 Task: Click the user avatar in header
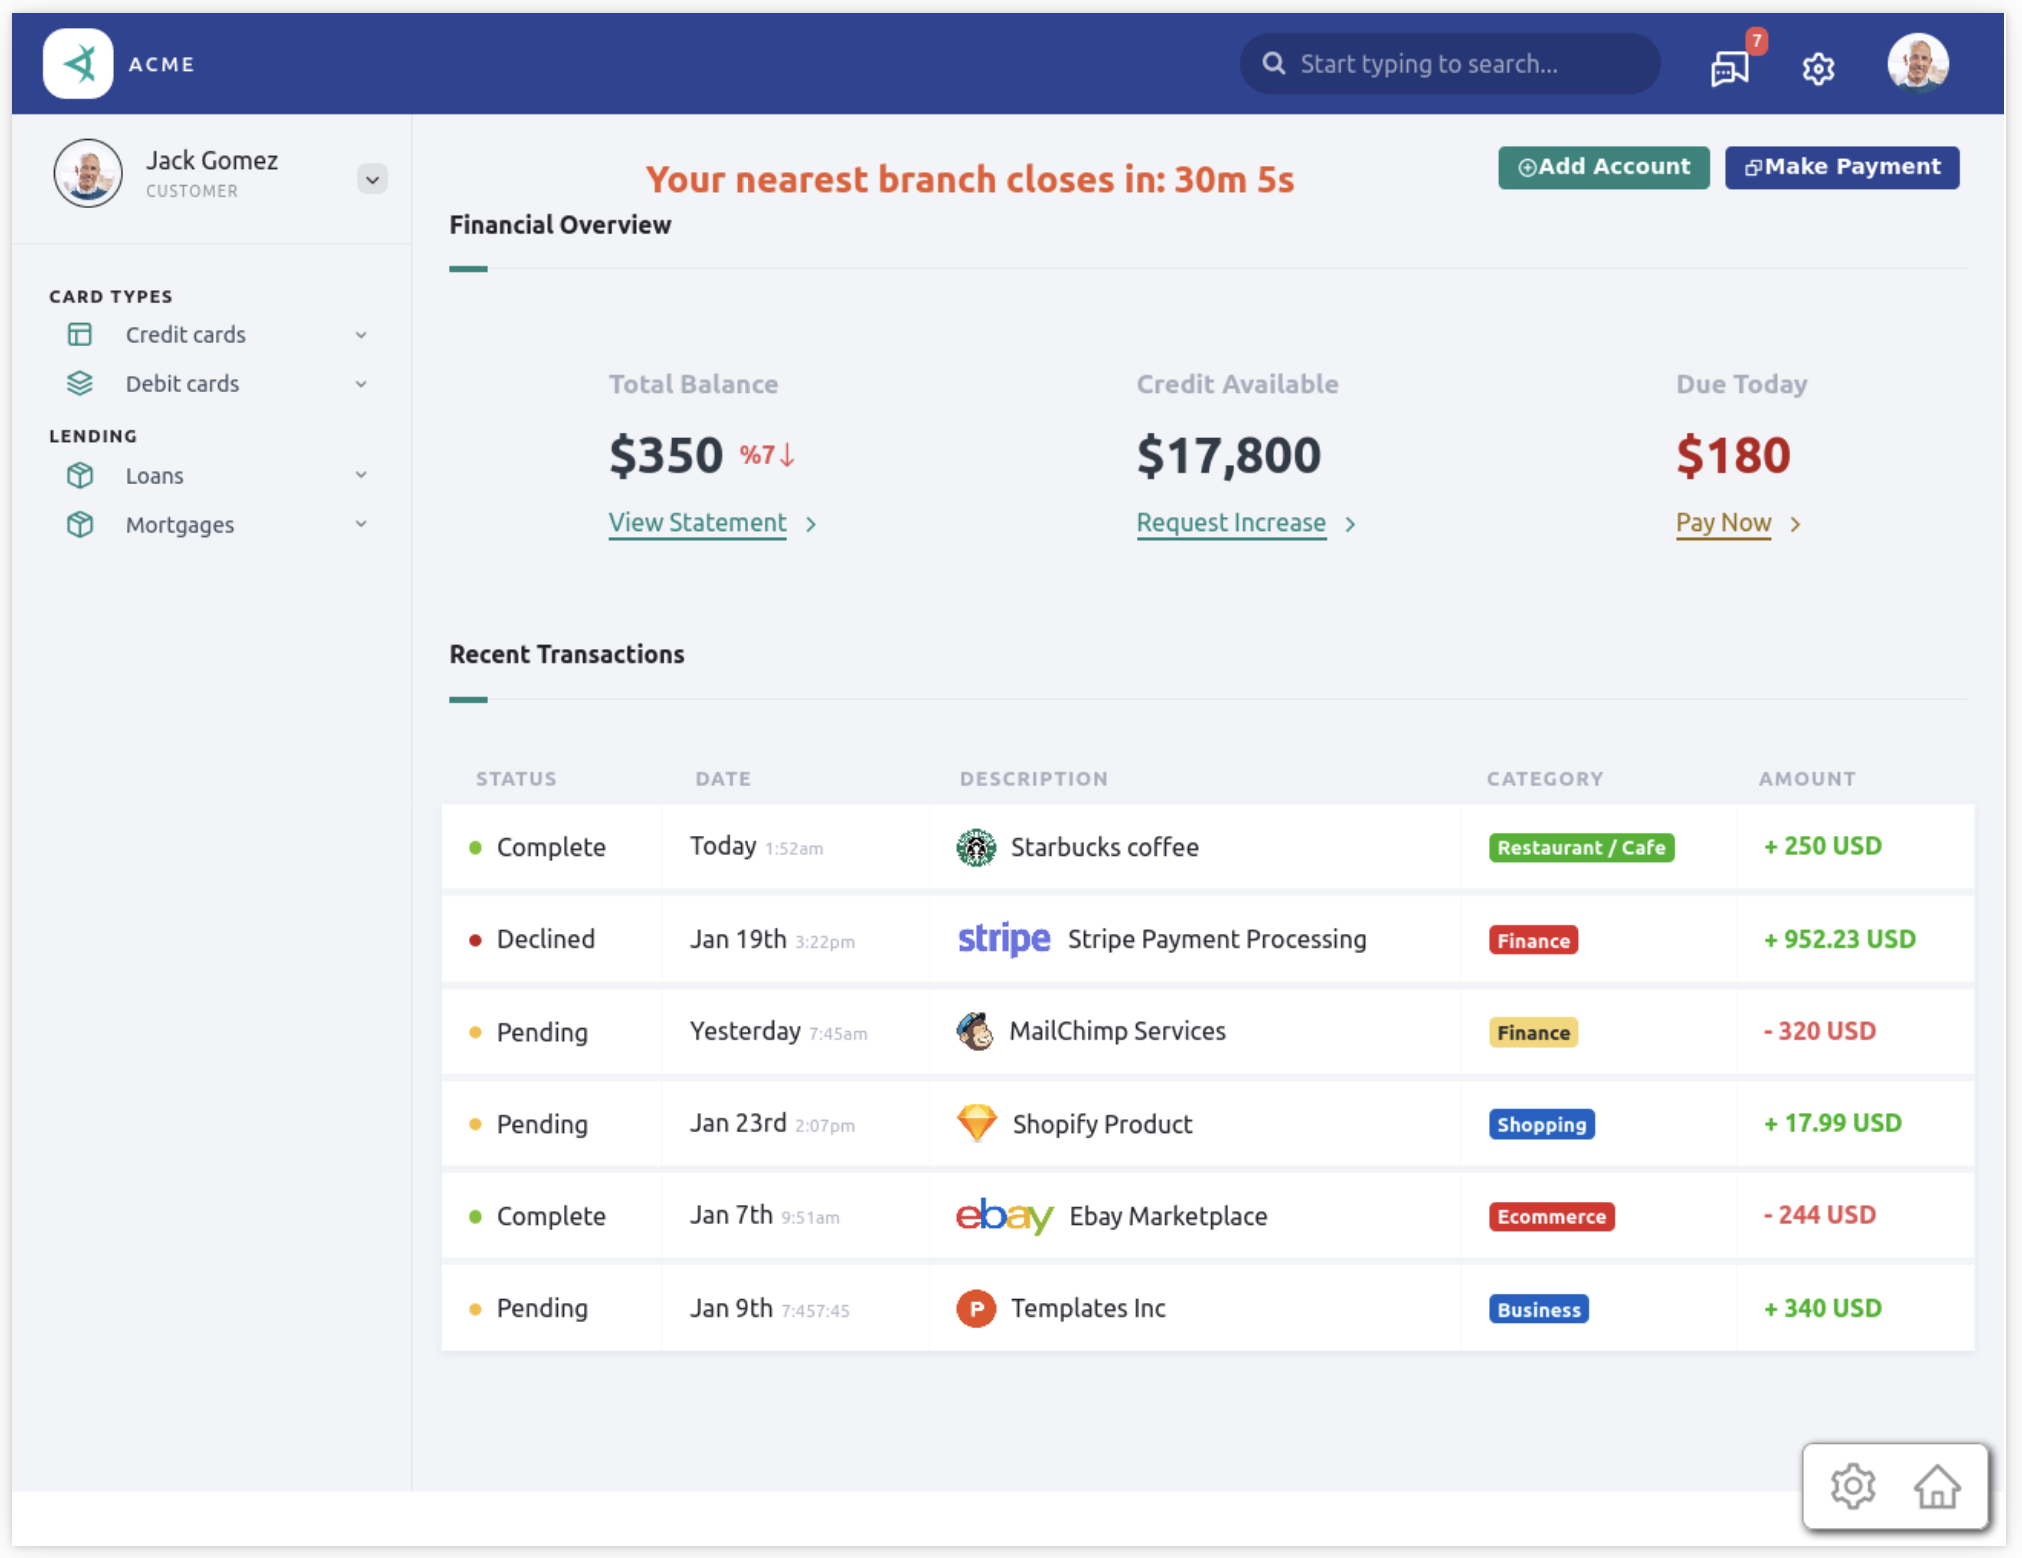[x=1916, y=63]
